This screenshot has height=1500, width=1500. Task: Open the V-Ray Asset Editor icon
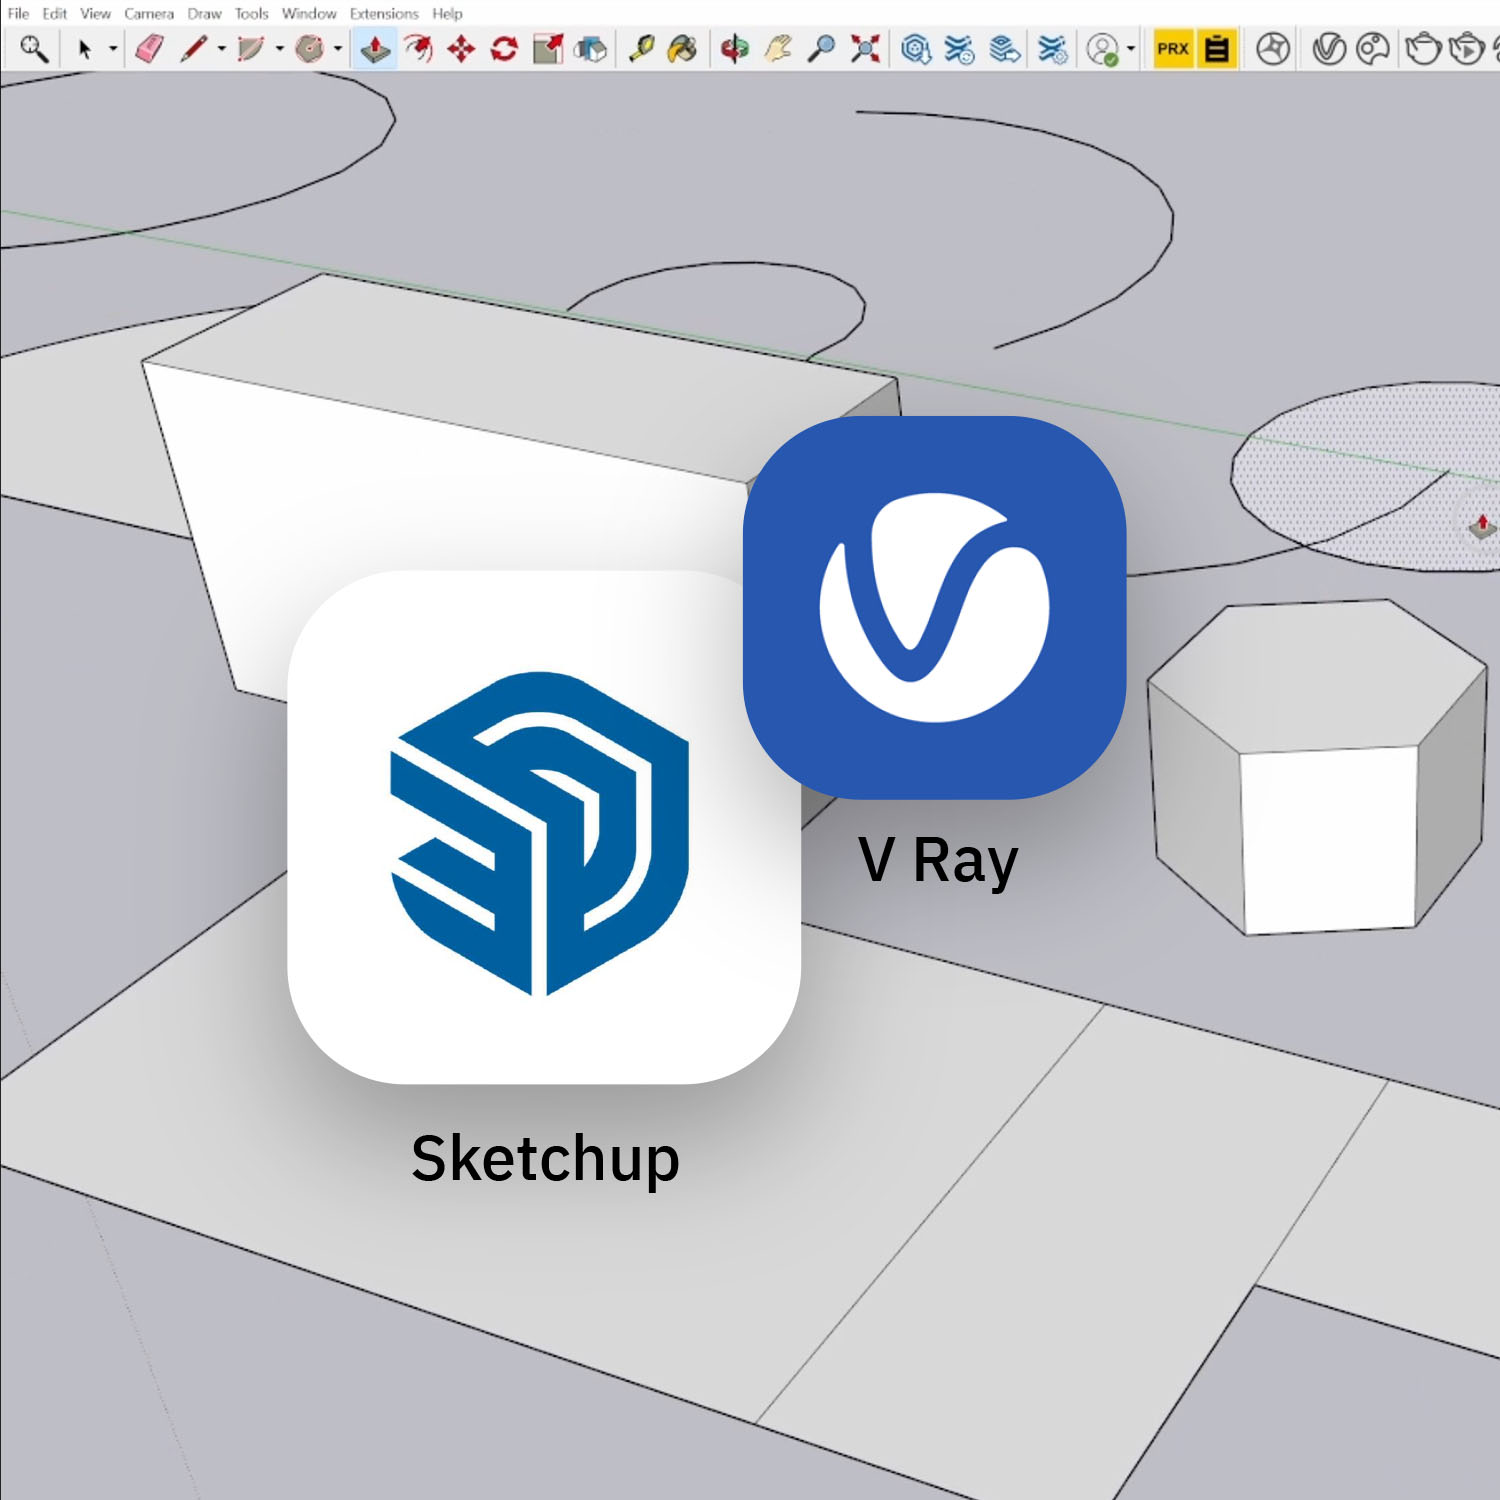point(1329,49)
